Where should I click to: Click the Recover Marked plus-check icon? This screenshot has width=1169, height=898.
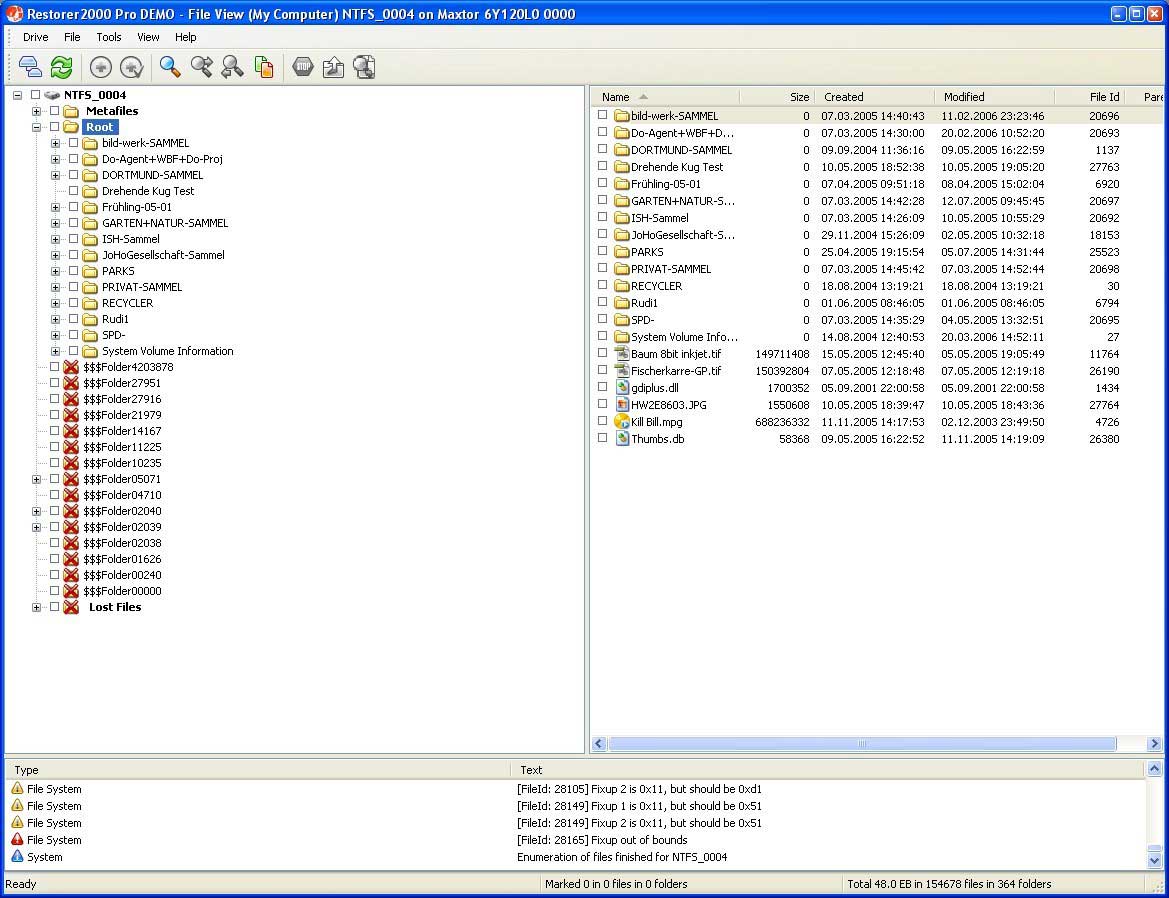[132, 67]
